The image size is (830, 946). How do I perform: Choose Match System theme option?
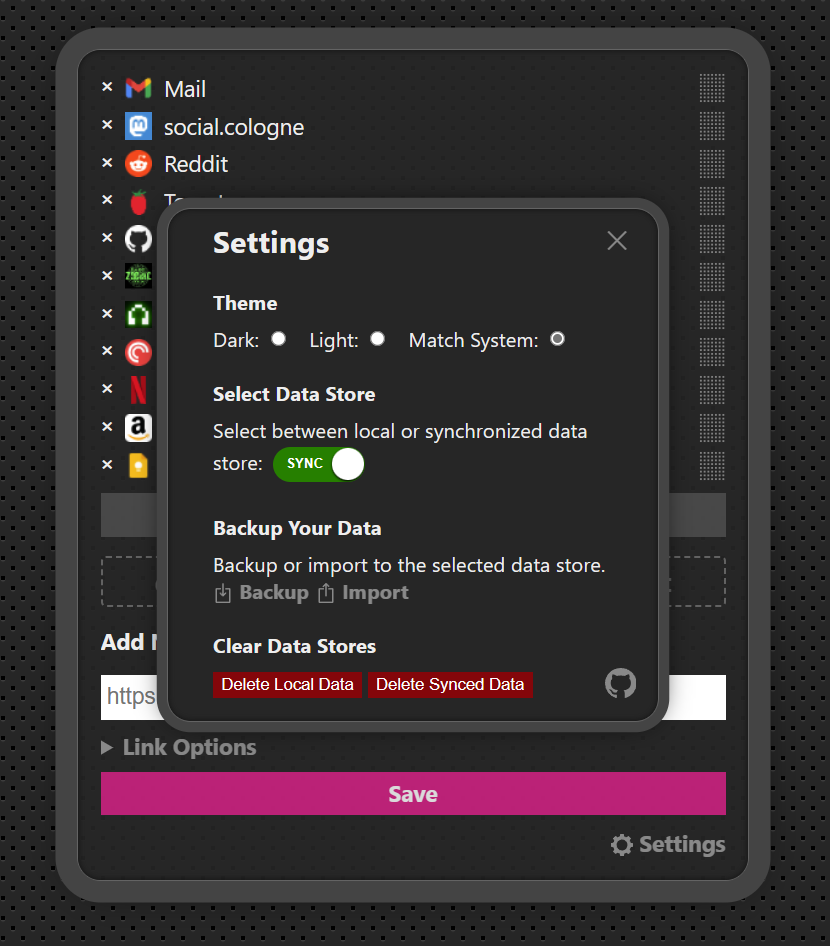557,338
